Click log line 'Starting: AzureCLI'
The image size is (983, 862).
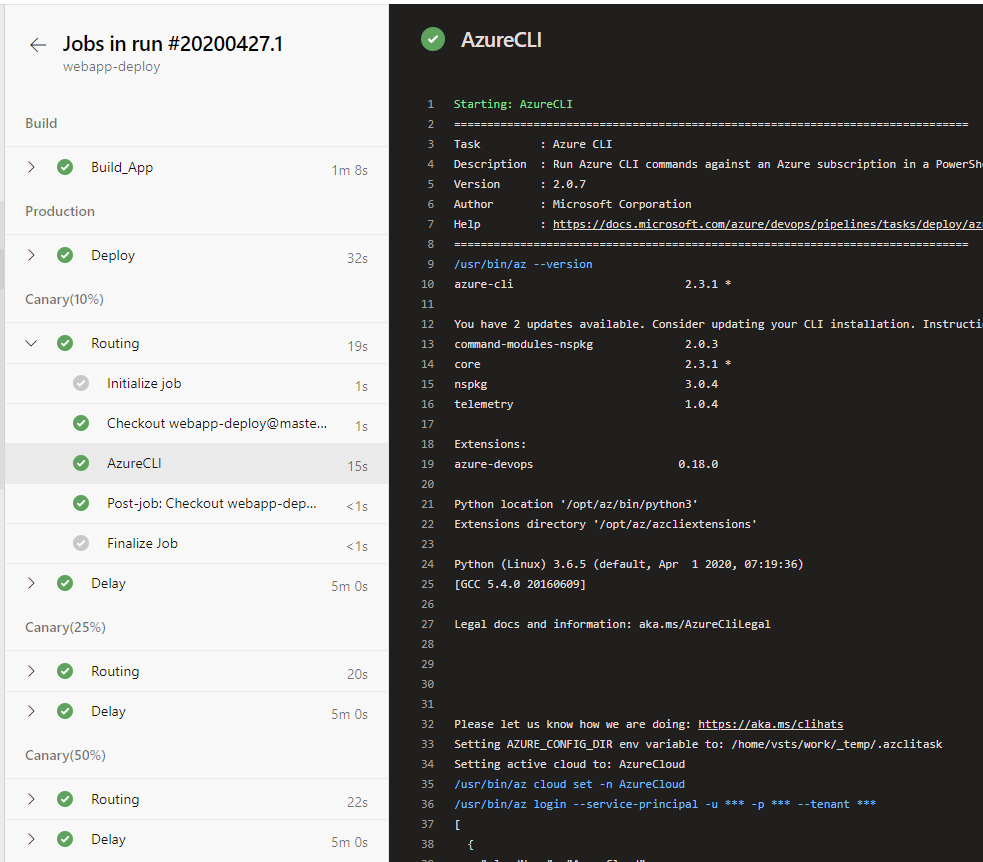coord(513,104)
